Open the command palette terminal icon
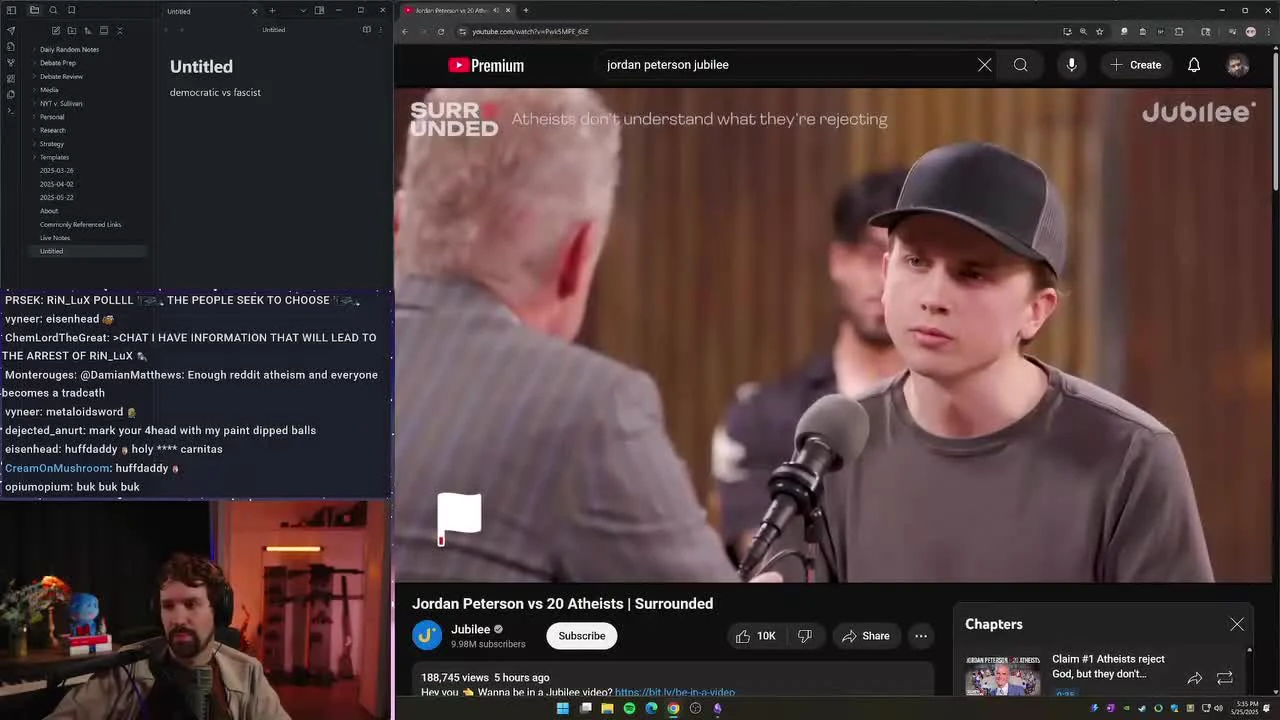This screenshot has width=1280, height=720. pyautogui.click(x=11, y=110)
